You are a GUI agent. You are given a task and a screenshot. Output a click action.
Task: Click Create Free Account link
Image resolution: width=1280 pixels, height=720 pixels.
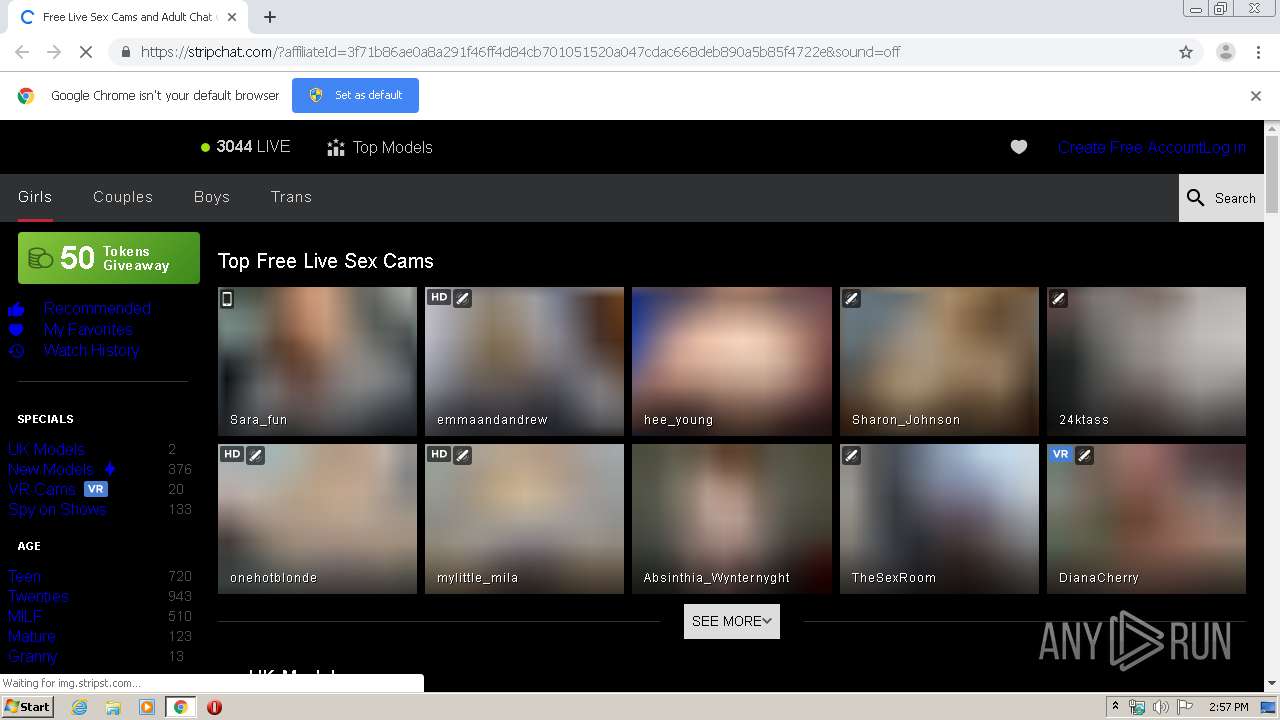pos(1130,147)
